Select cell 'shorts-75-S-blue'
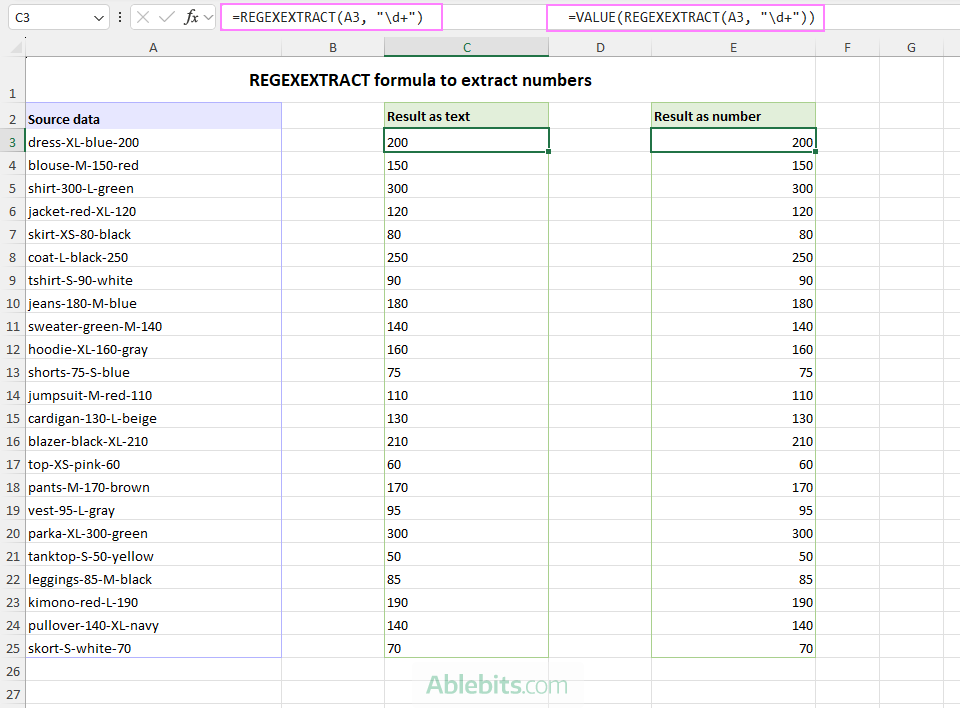This screenshot has height=708, width=960. (153, 372)
